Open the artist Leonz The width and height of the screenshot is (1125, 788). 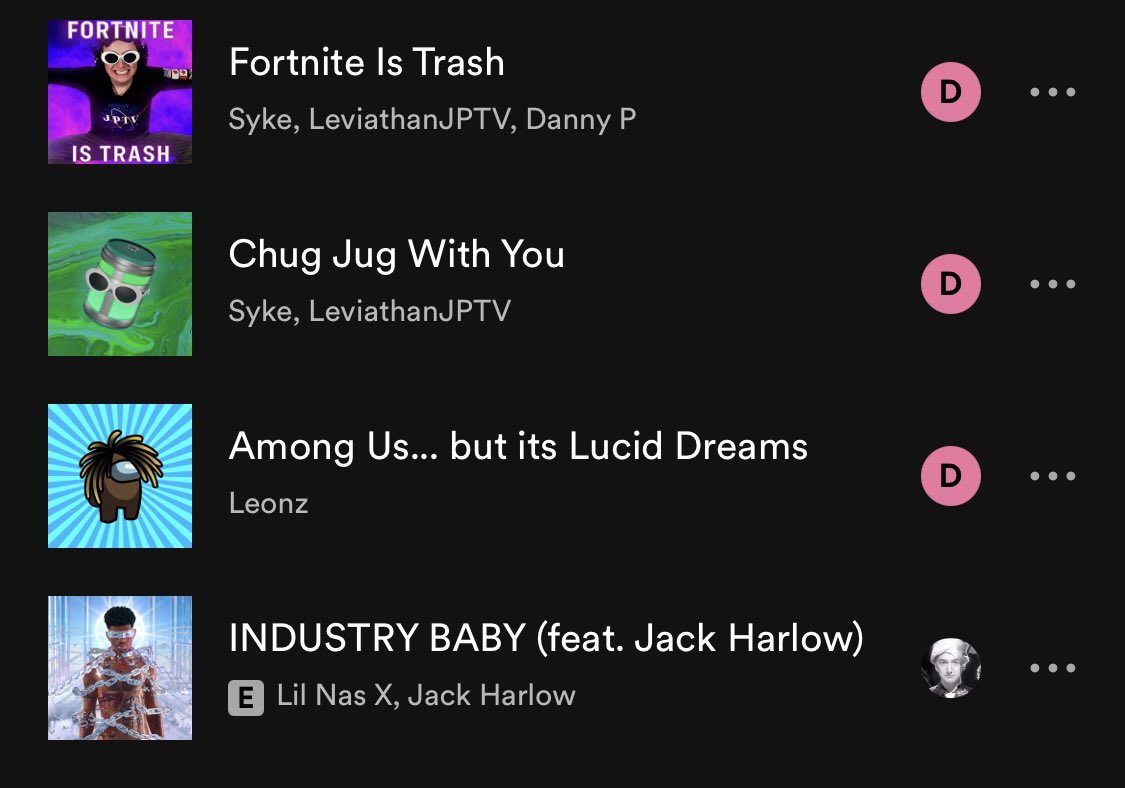point(268,502)
